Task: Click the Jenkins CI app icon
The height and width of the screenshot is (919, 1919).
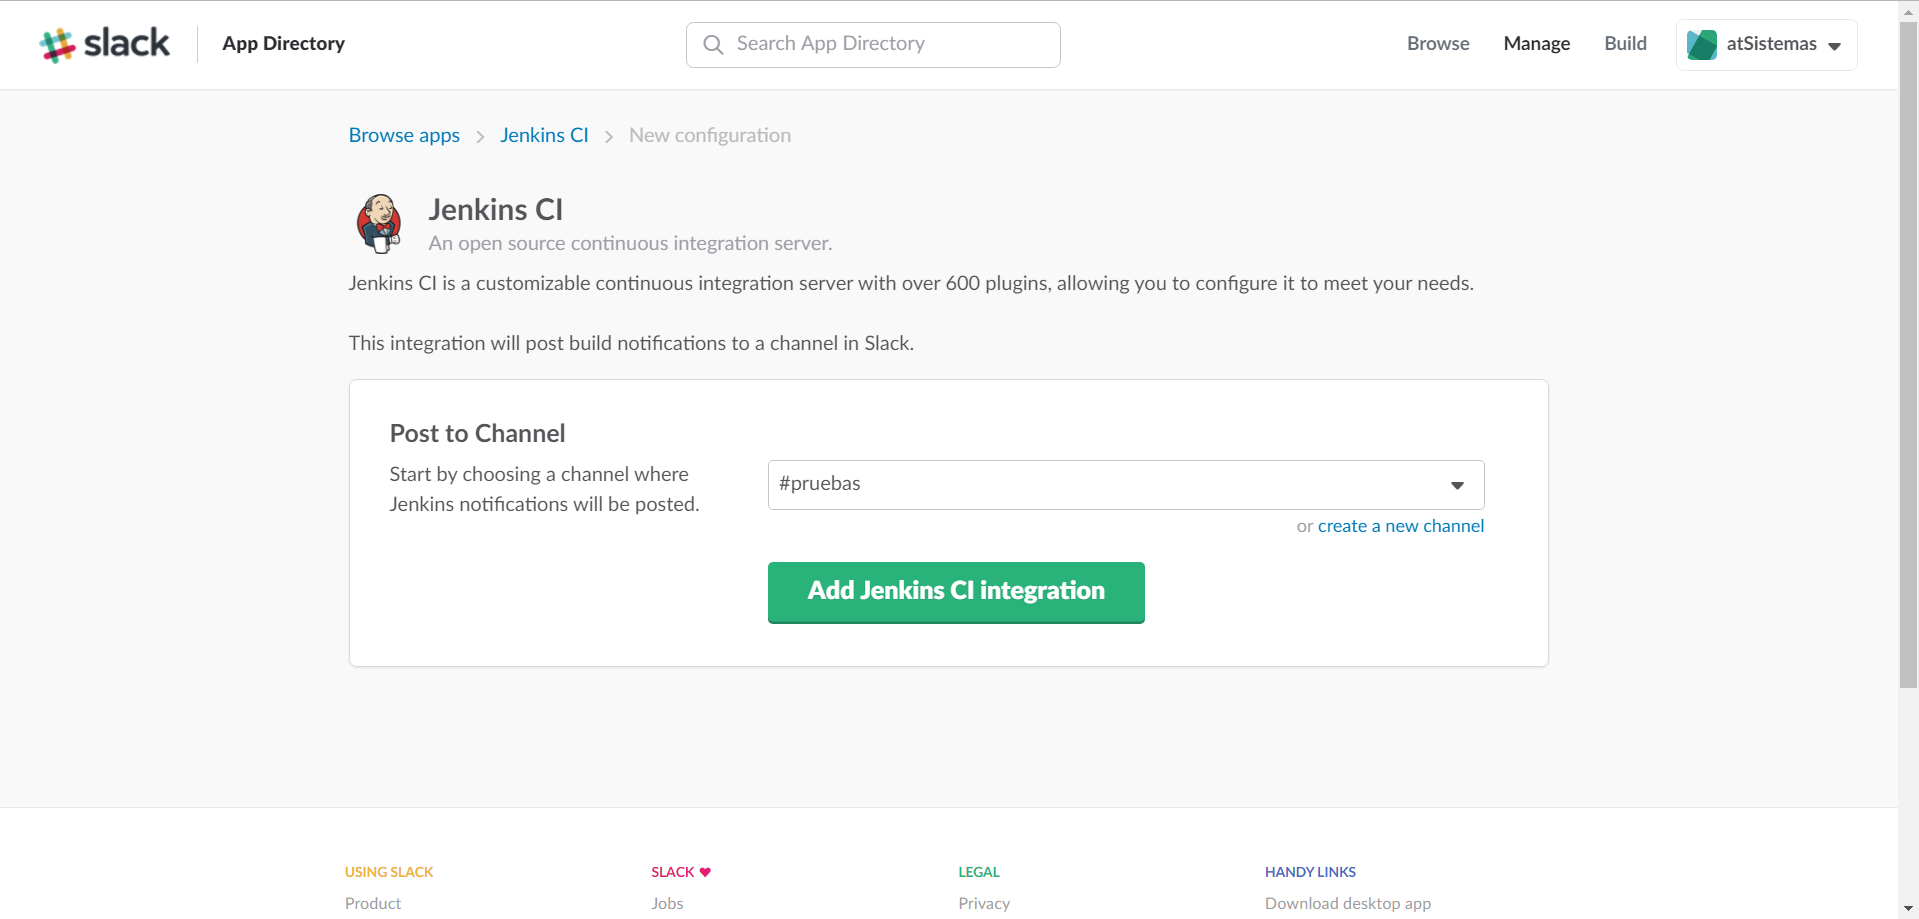Action: point(379,223)
